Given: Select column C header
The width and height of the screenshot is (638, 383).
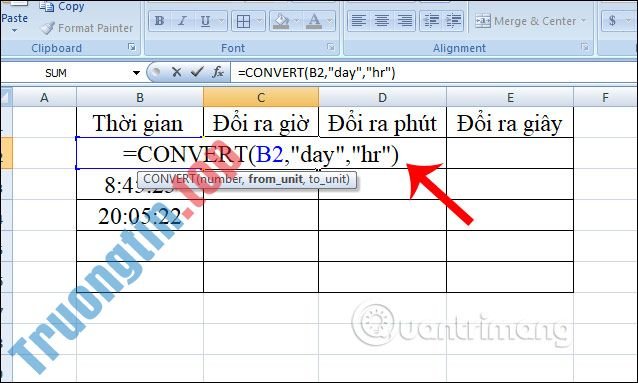Looking at the screenshot, I should tap(261, 98).
